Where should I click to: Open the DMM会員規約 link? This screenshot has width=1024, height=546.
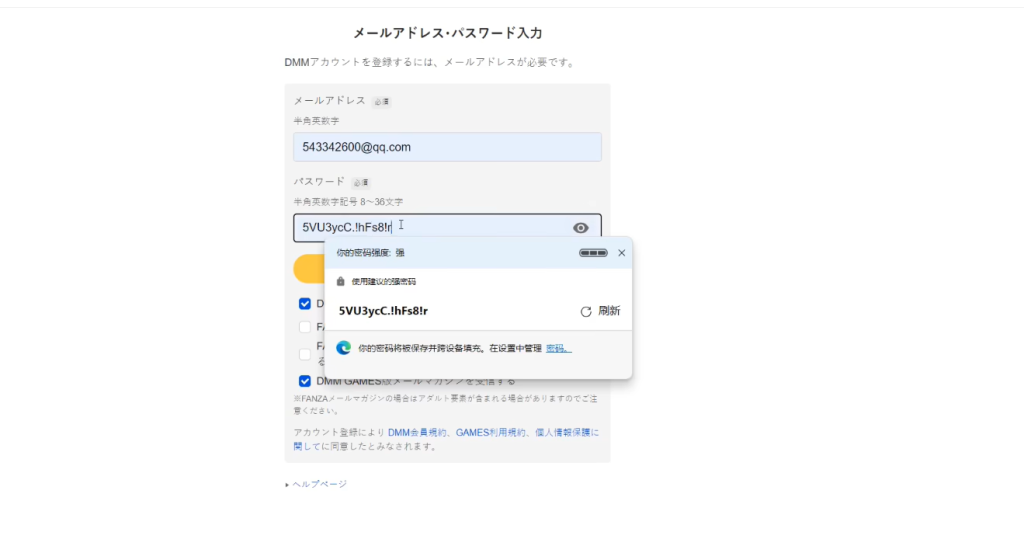(418, 432)
